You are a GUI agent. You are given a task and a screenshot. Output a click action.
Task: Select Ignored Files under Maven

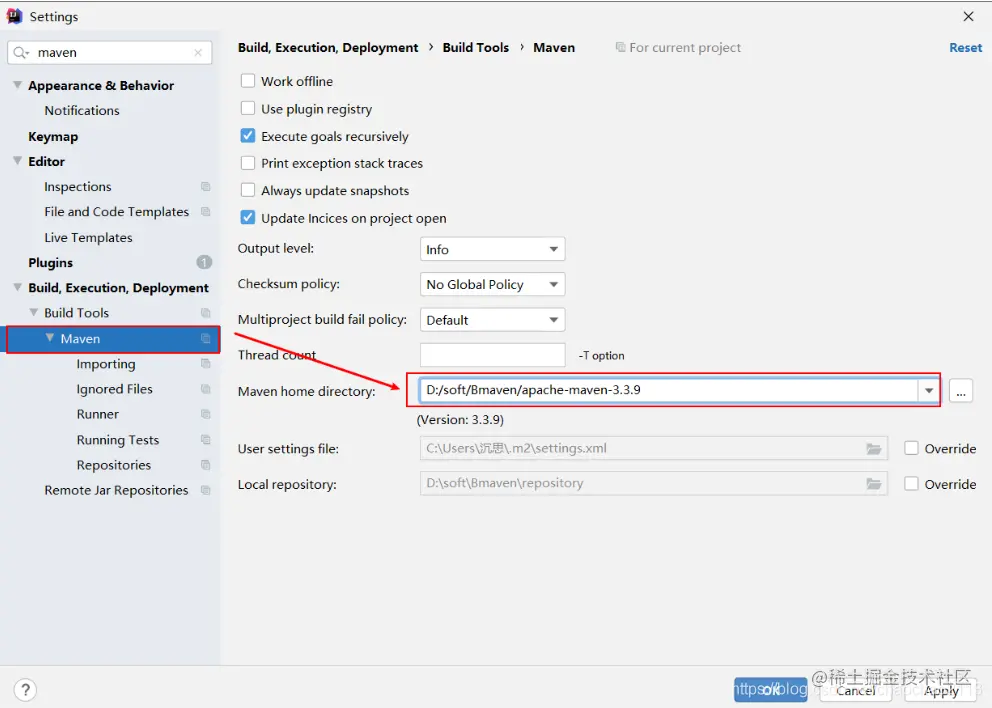pos(115,389)
